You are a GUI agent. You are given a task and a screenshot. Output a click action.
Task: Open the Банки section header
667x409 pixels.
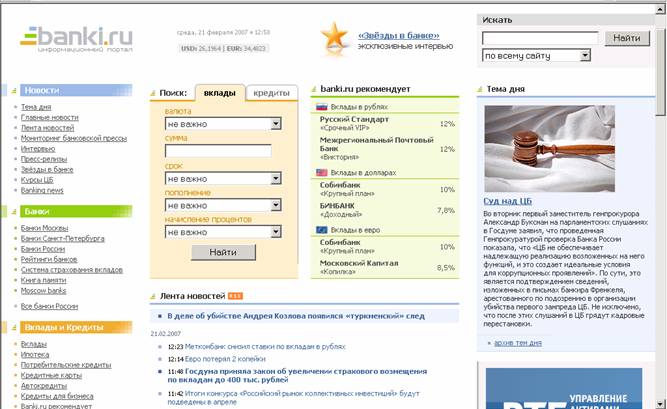coord(76,212)
